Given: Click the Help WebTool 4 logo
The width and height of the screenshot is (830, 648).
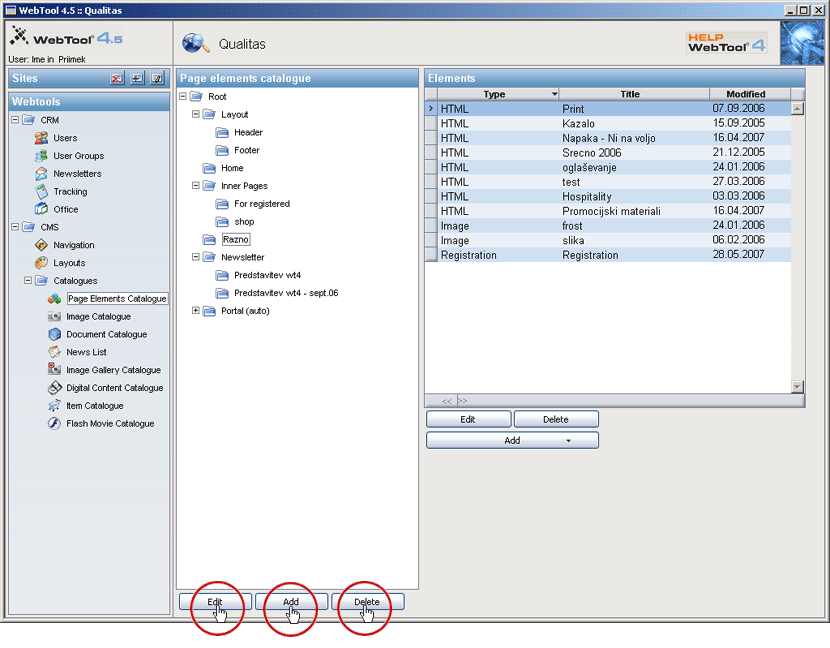Looking at the screenshot, I should [x=726, y=43].
